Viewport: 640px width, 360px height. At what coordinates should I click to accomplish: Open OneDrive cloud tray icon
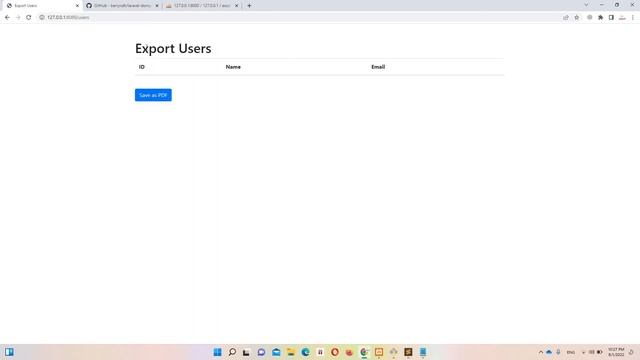(549, 352)
